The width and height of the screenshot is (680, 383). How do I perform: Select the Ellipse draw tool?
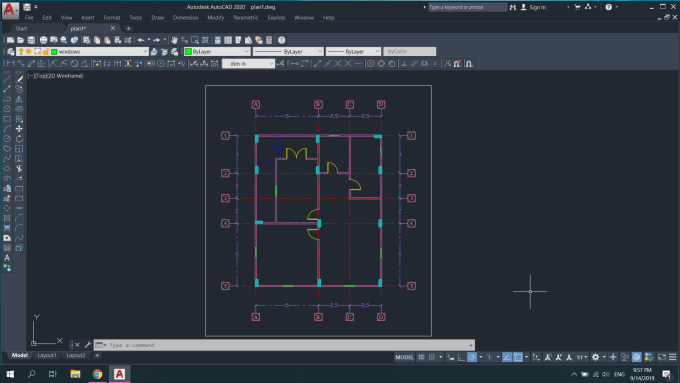coord(7,169)
